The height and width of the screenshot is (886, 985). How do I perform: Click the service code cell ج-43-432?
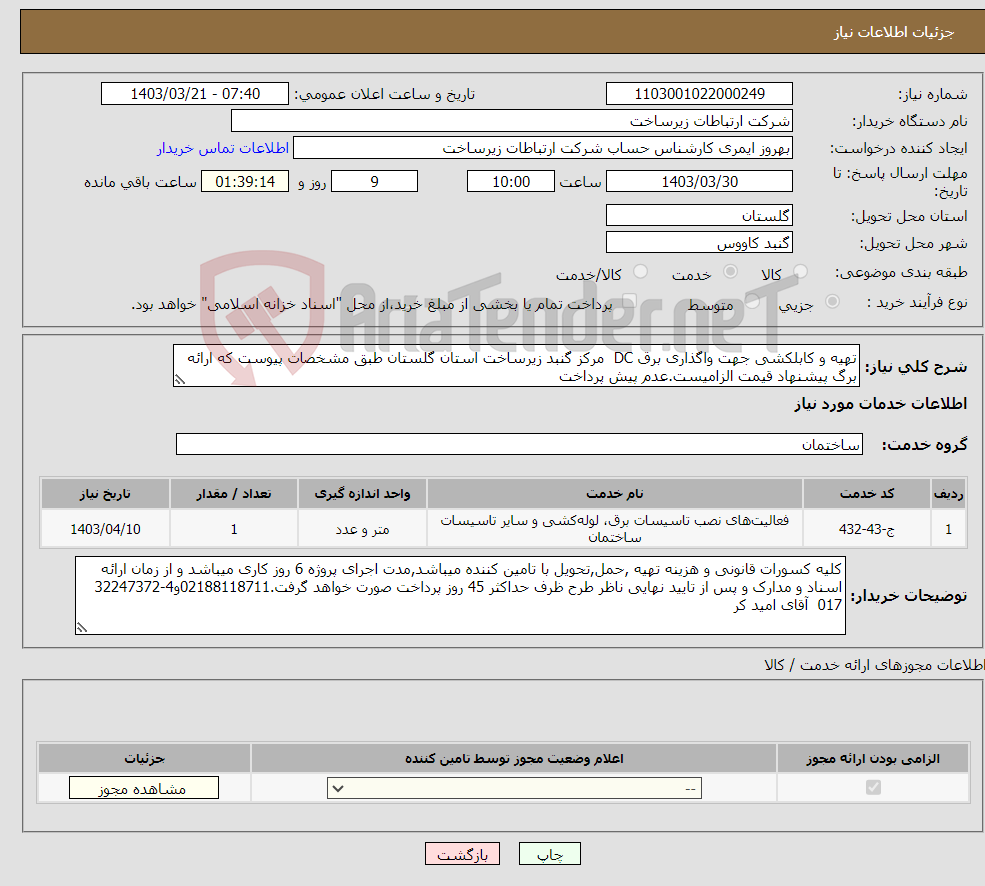(x=866, y=529)
